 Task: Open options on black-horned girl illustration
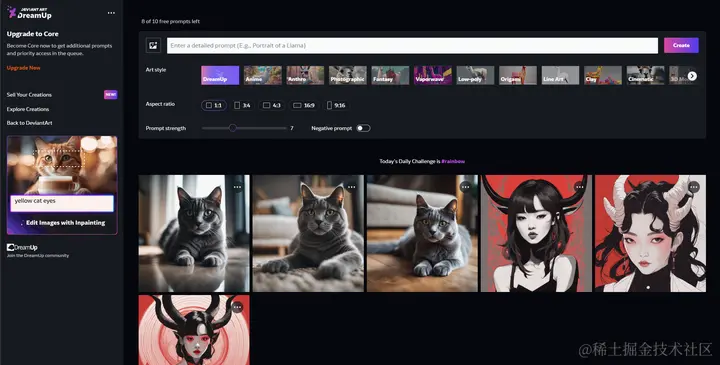(x=579, y=187)
